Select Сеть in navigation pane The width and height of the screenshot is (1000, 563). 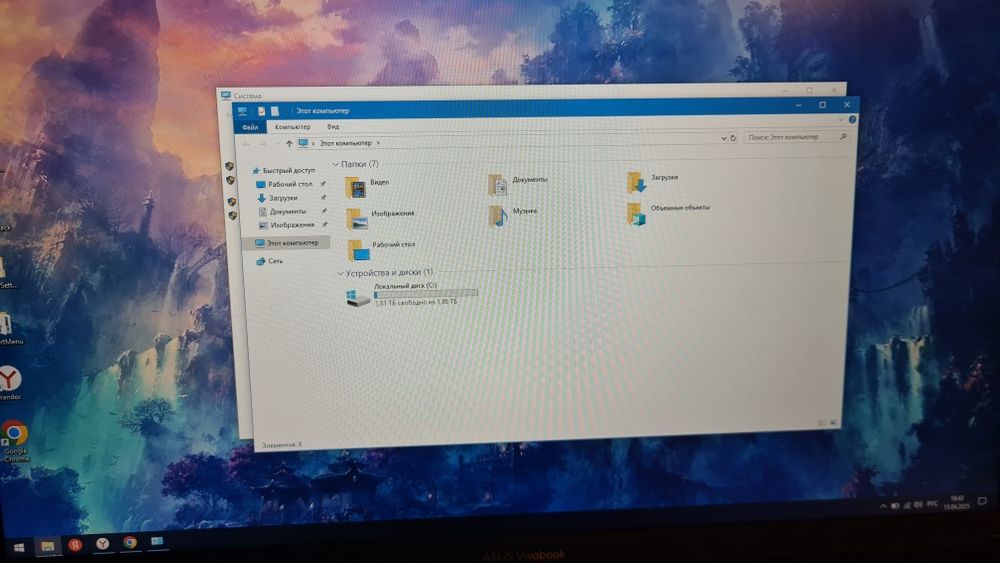coord(270,261)
